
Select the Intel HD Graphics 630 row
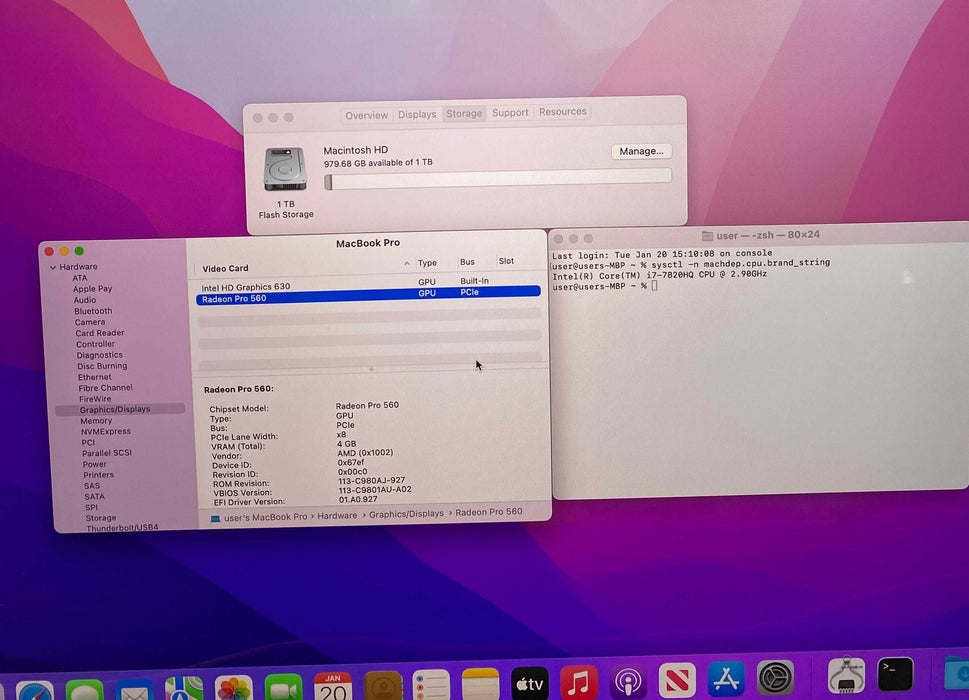pyautogui.click(x=368, y=285)
